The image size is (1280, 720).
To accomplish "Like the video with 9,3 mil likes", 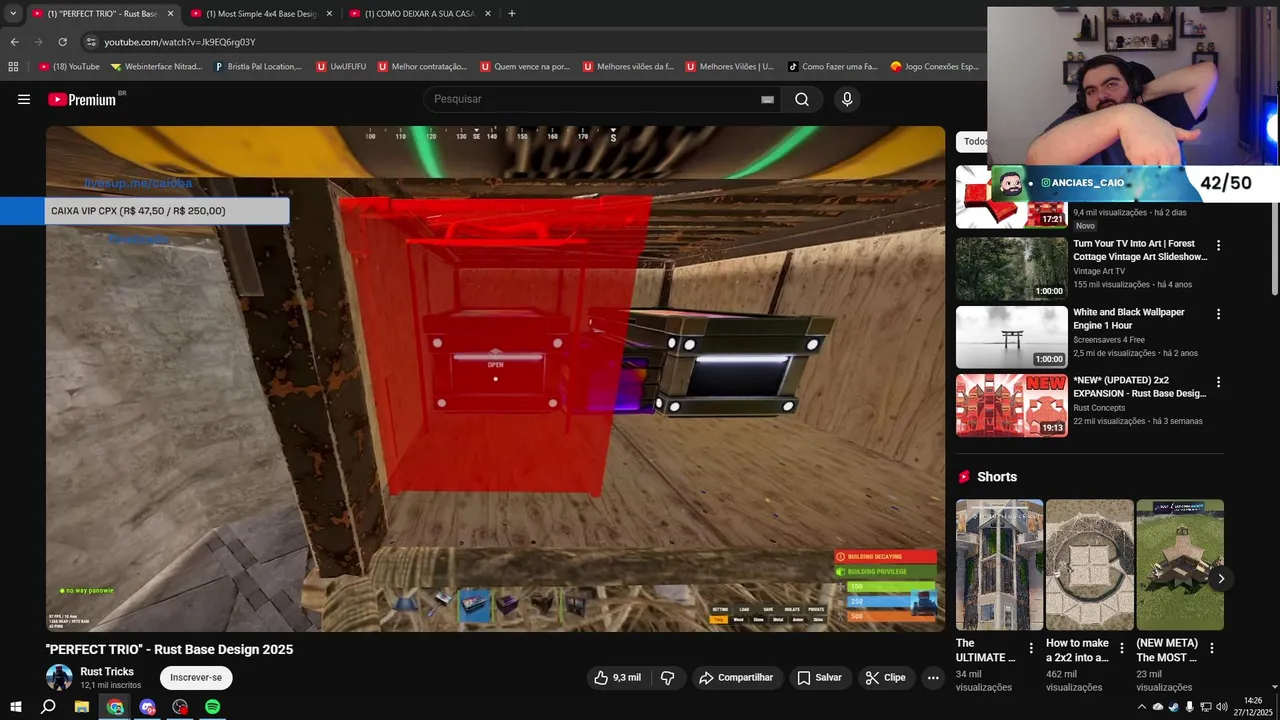I will (617, 677).
